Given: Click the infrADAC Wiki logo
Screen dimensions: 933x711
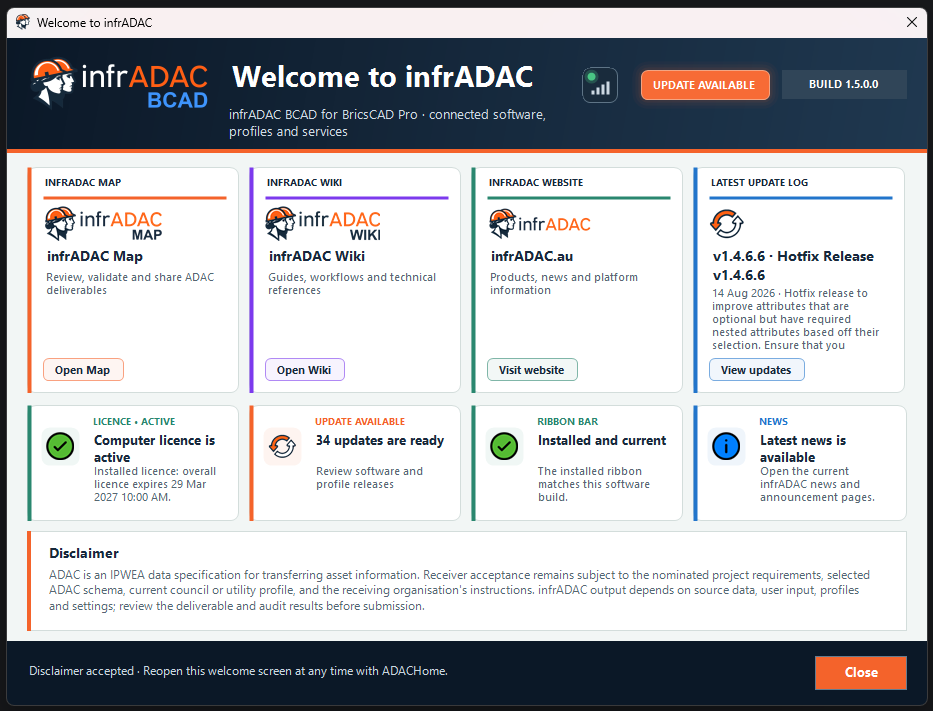Looking at the screenshot, I should click(x=324, y=224).
